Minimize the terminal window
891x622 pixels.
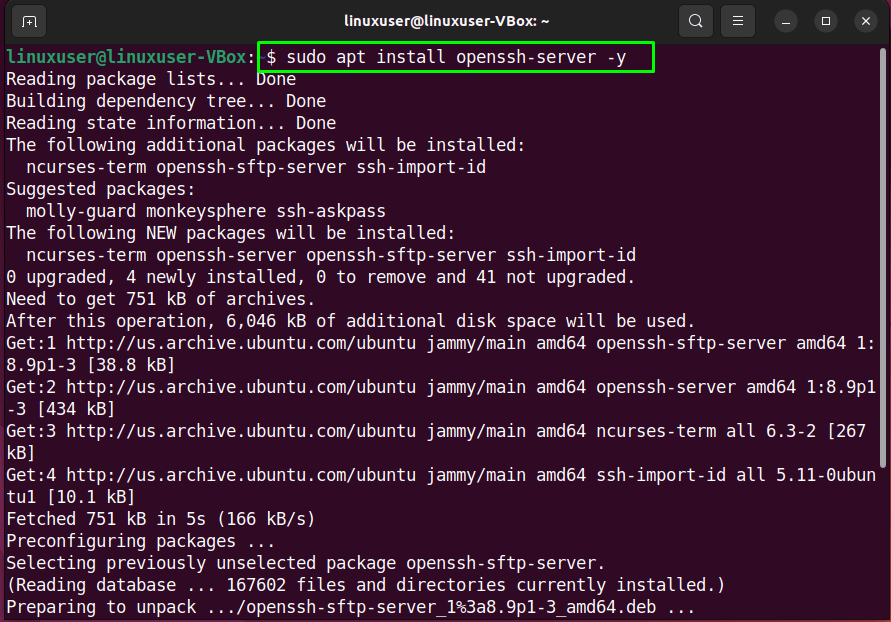point(786,22)
